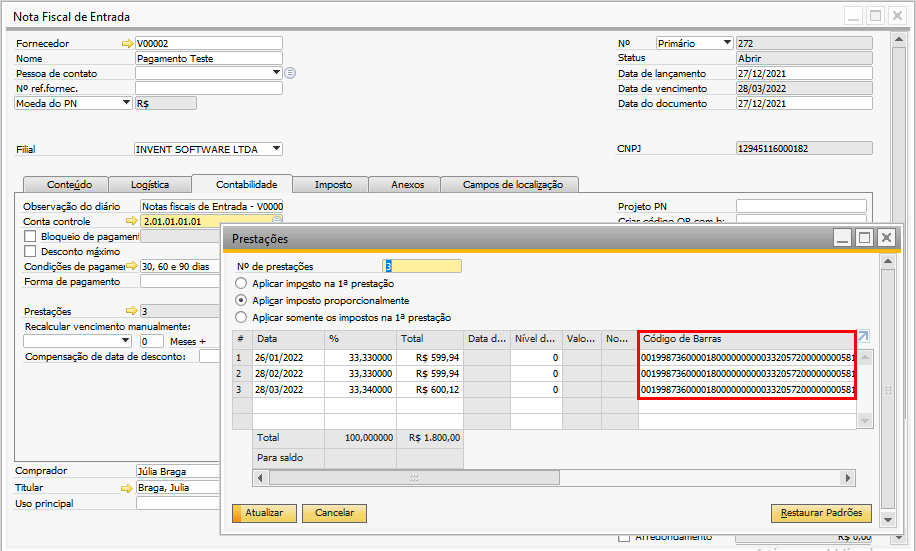Open Campos de localização tab
The width and height of the screenshot is (916, 551).
click(x=510, y=185)
